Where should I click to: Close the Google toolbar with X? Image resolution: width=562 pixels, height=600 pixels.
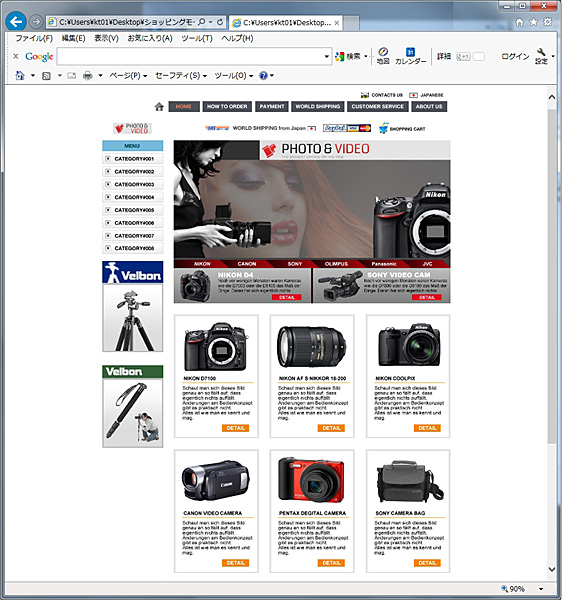click(x=16, y=56)
